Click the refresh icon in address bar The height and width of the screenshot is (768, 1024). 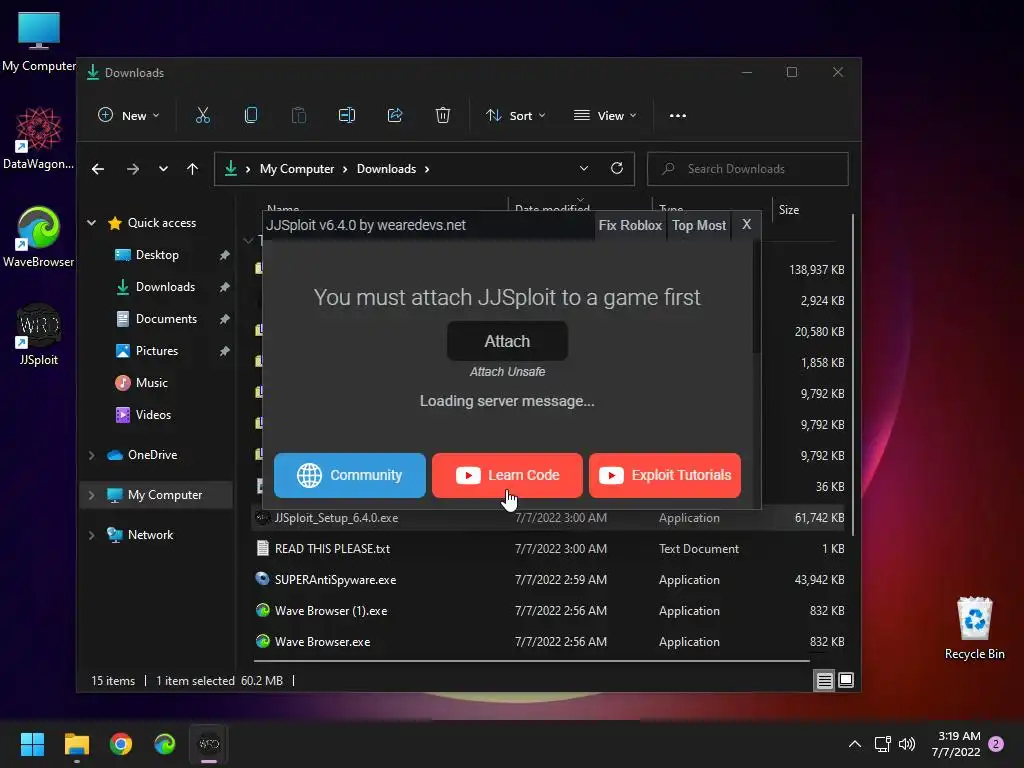(616, 168)
